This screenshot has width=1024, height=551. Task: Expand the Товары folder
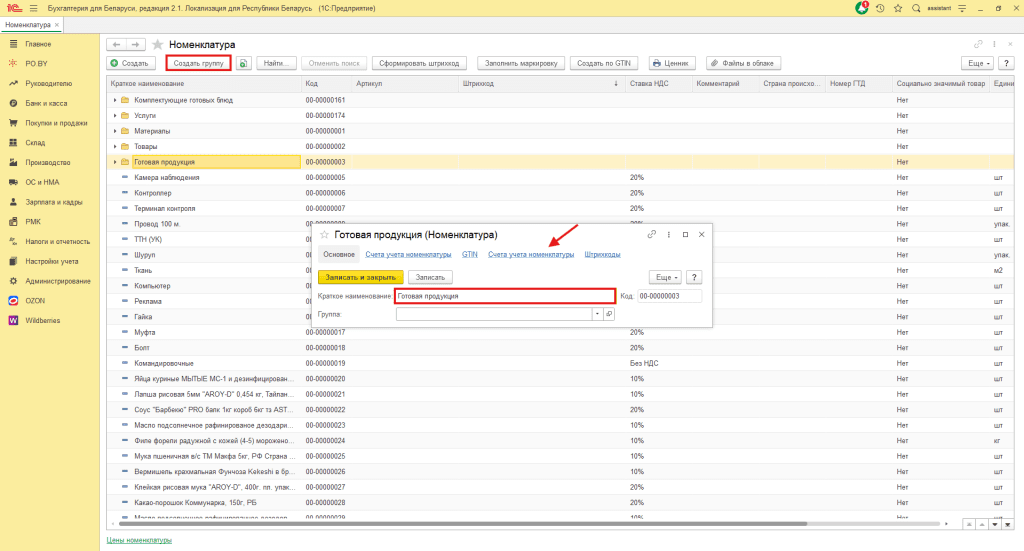(x=115, y=146)
